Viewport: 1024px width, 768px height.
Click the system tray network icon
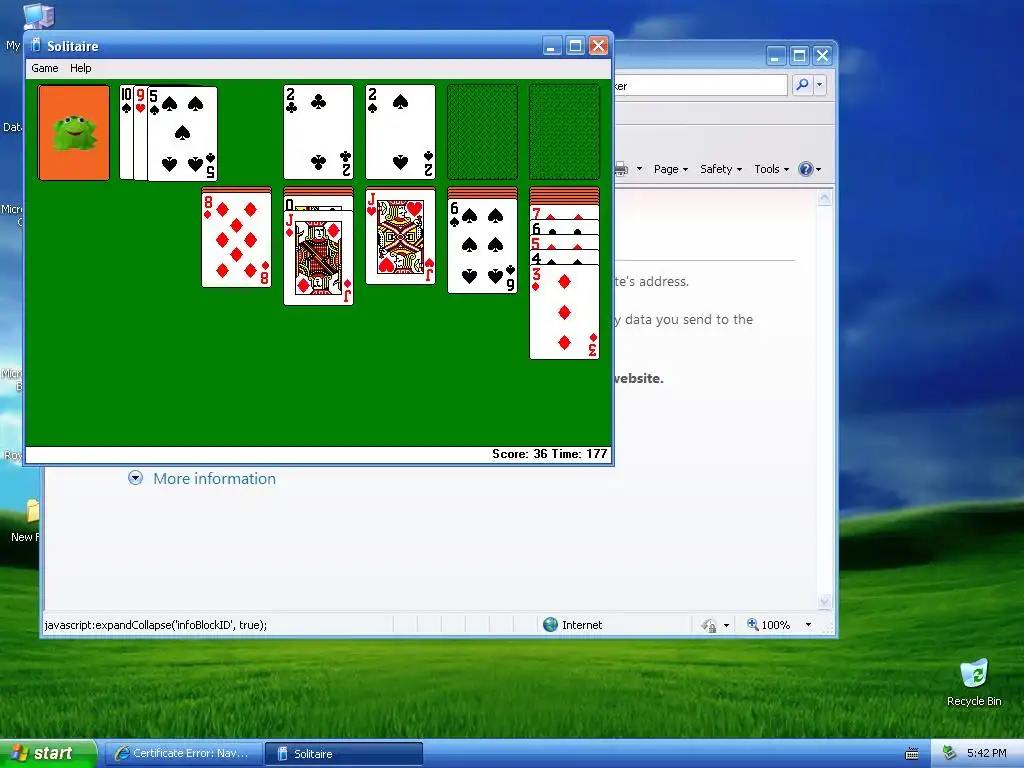click(x=949, y=754)
